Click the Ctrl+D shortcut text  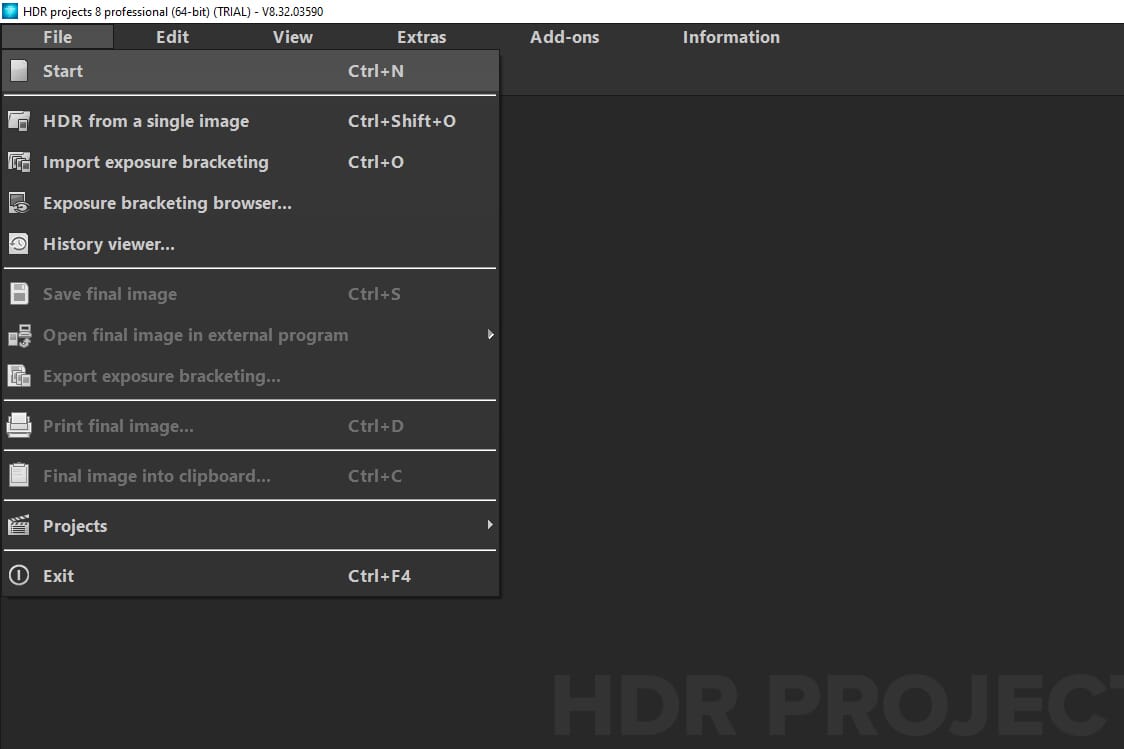click(376, 426)
